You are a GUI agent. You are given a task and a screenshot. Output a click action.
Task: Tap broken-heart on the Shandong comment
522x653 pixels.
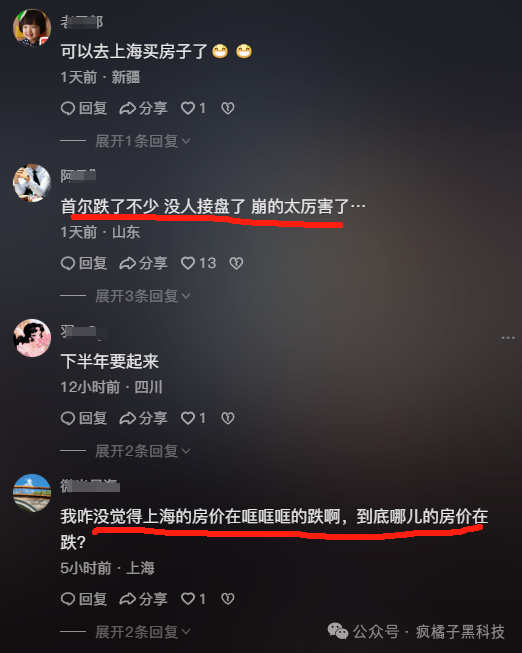point(236,263)
